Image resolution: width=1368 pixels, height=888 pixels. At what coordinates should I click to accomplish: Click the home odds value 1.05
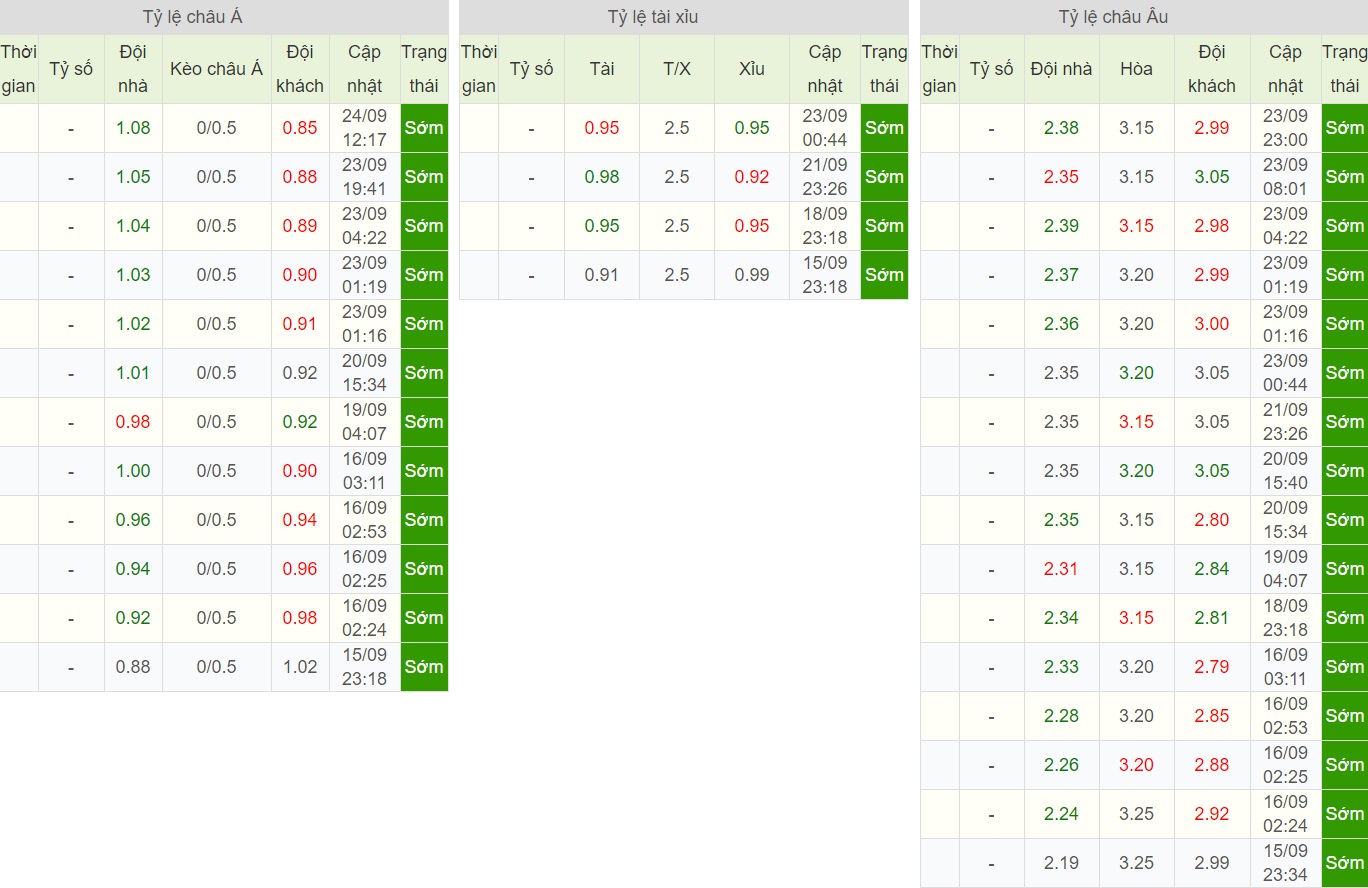(x=133, y=177)
